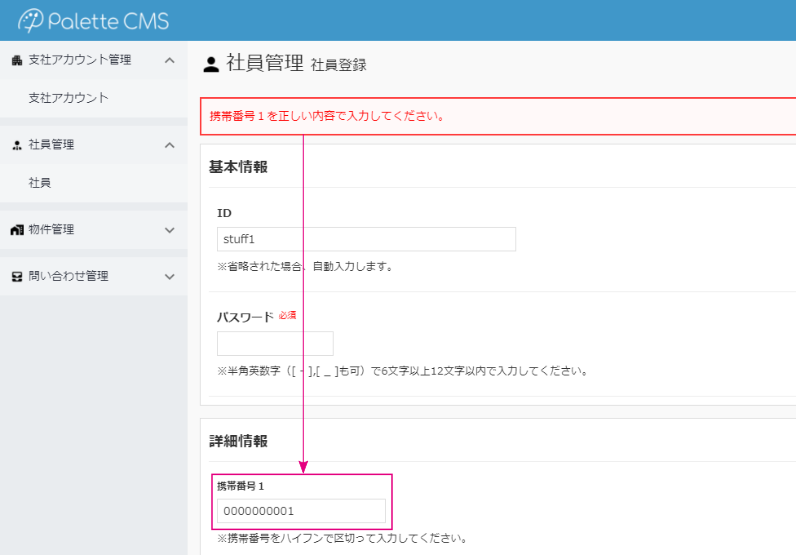The width and height of the screenshot is (796, 555).
Task: Click the empty パスワード input field
Action: [x=274, y=343]
